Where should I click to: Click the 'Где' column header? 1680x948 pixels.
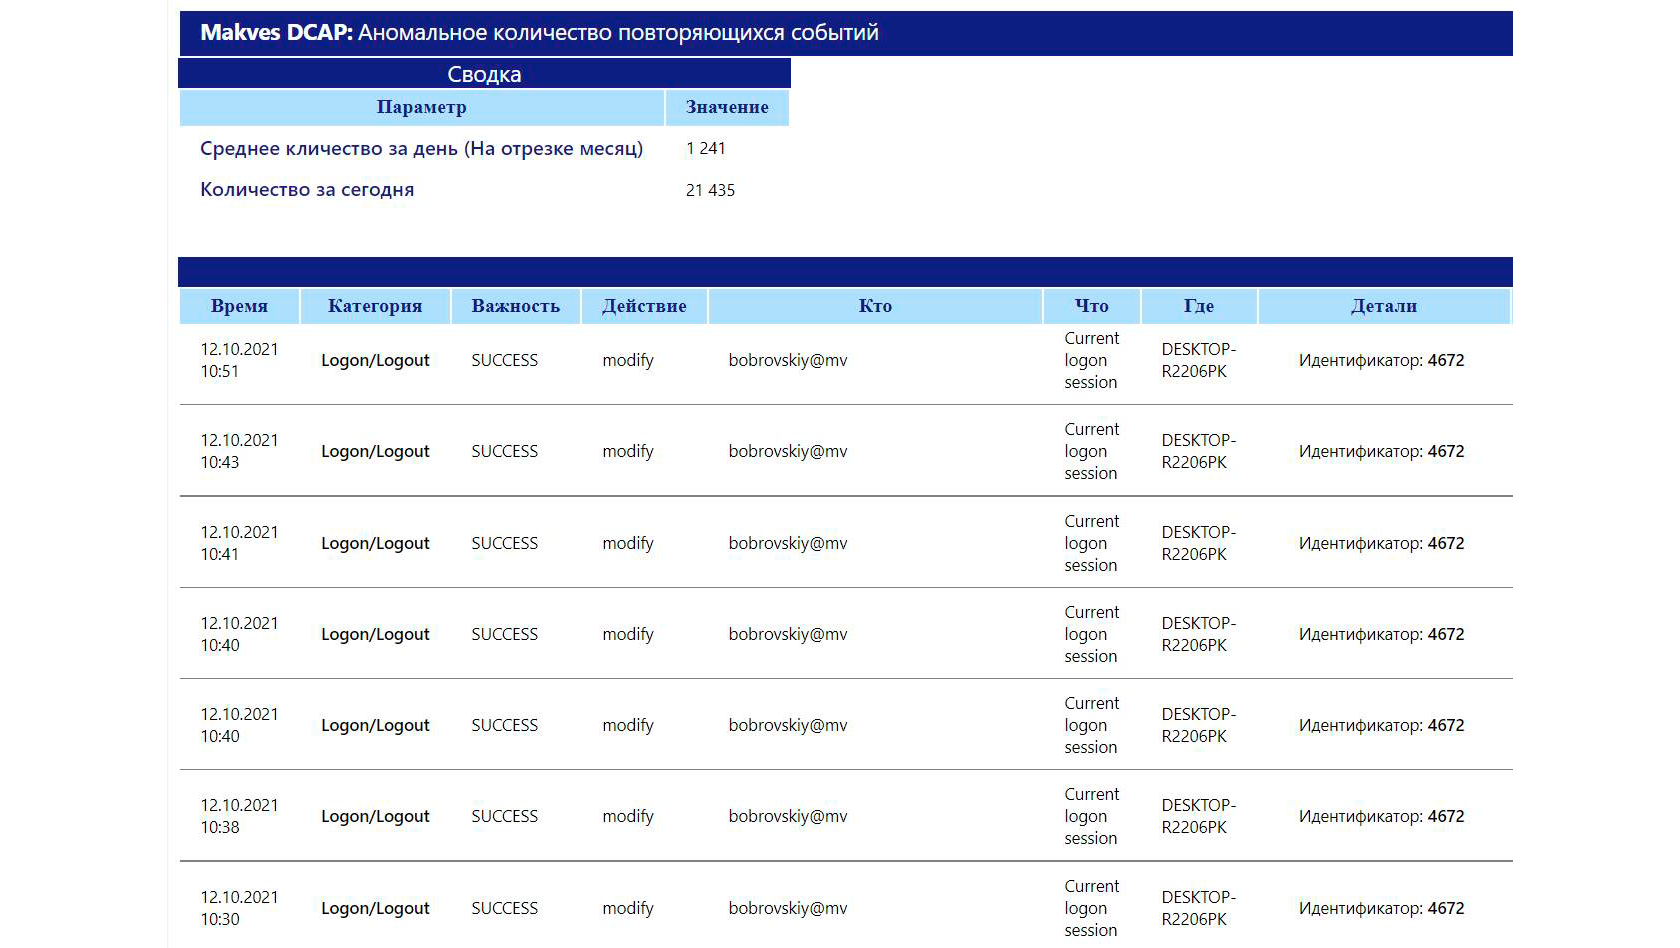[1199, 306]
